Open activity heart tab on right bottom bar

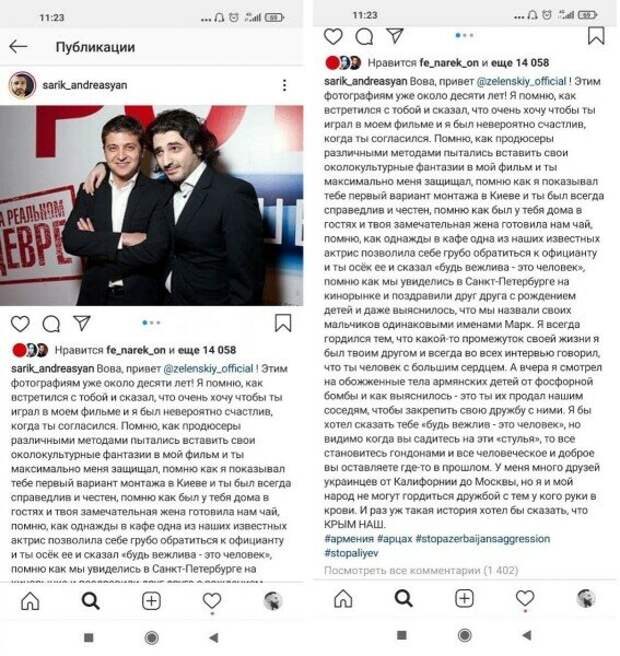pyautogui.click(x=525, y=599)
